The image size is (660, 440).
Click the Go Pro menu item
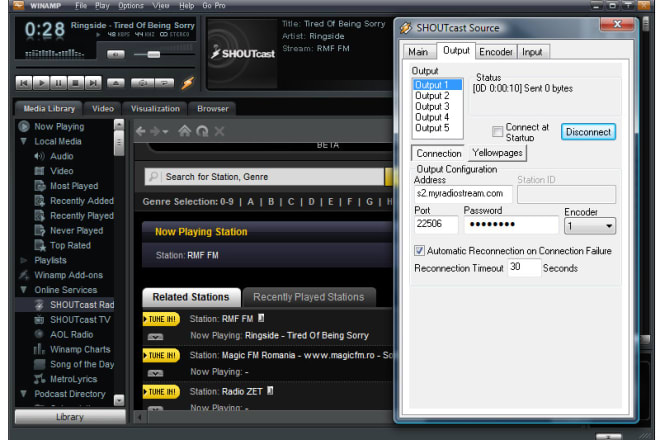click(214, 6)
